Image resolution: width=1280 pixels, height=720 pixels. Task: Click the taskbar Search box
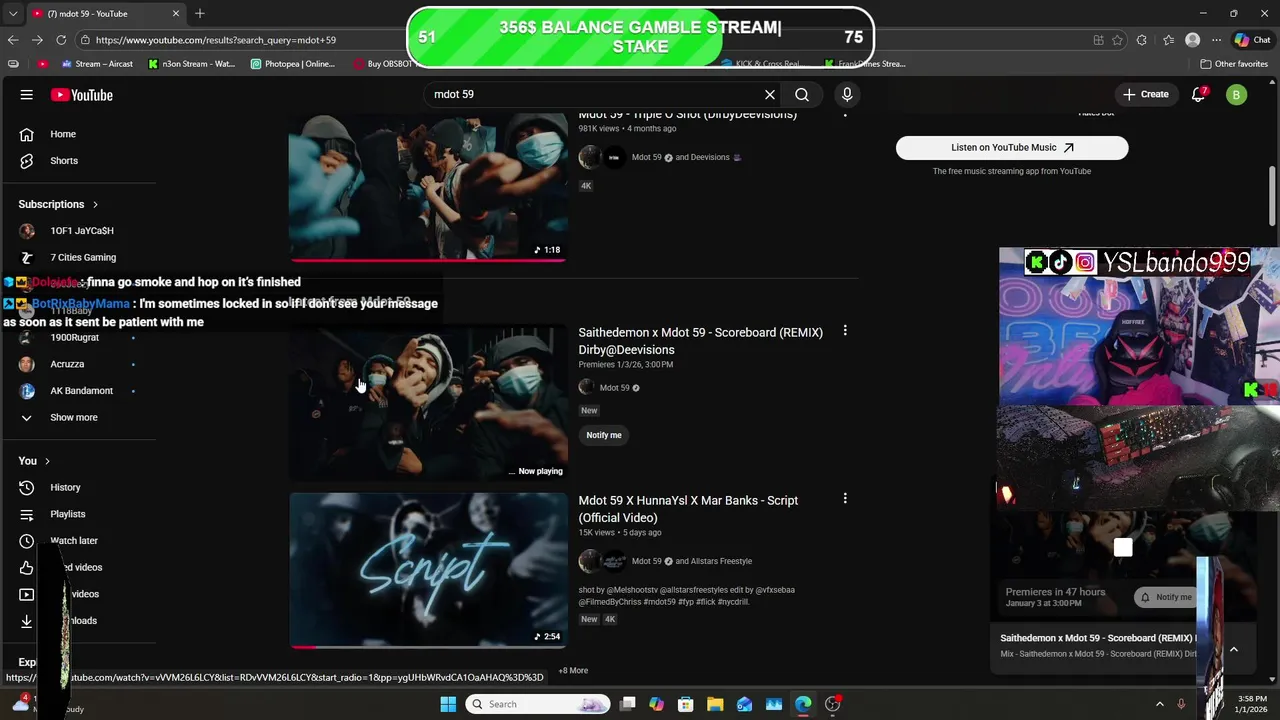pos(538,704)
